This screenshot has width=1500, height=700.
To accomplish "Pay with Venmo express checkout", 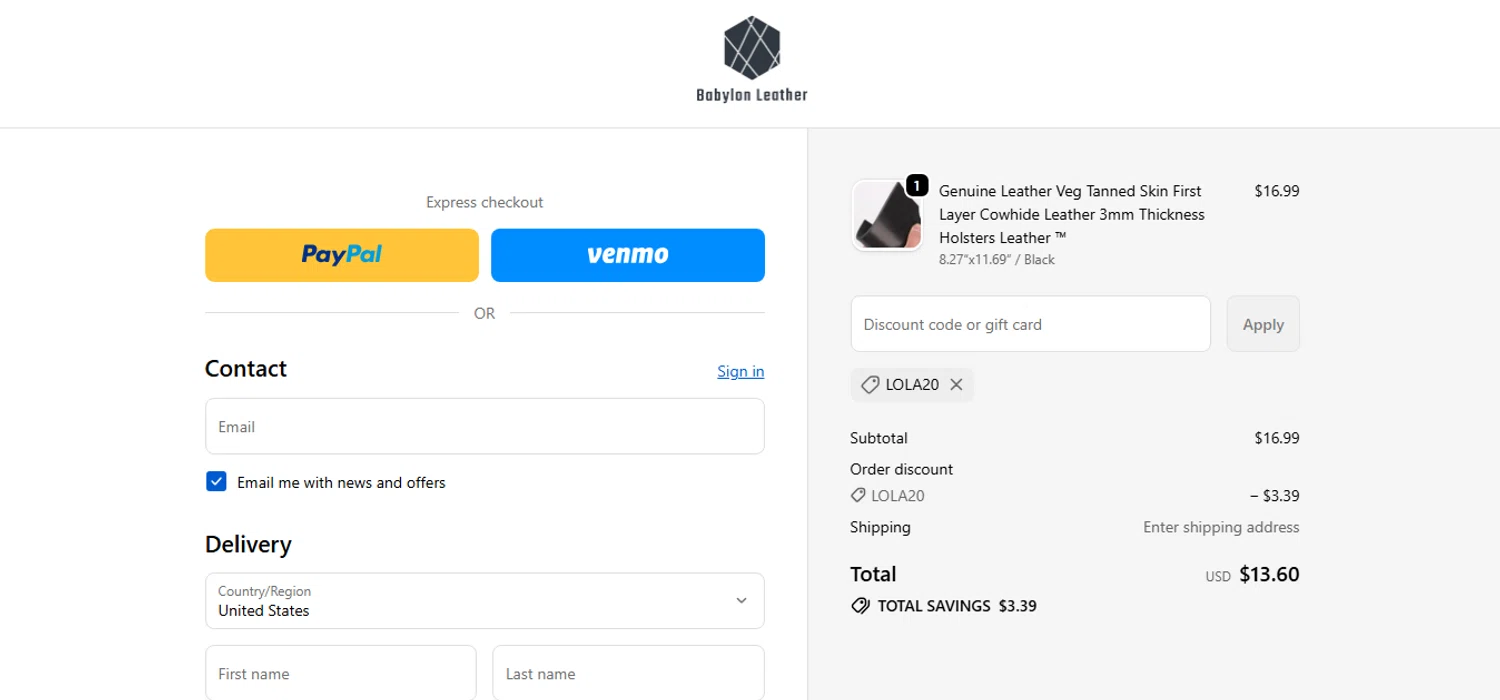I will (x=628, y=255).
